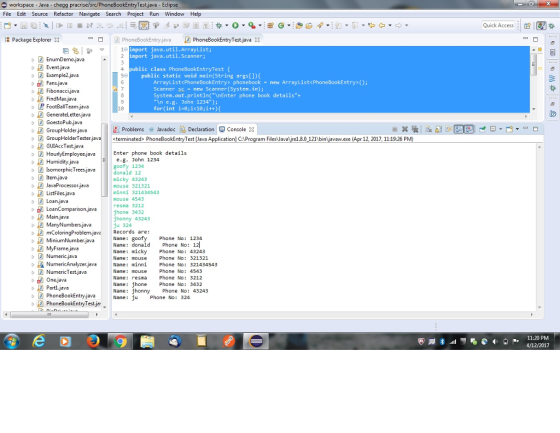Click the Pin Console icon

(482, 129)
